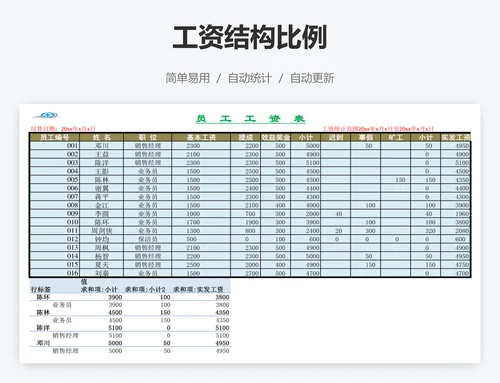Select the 陈环 row label in pivot table
This screenshot has height=383, width=500.
[x=43, y=297]
